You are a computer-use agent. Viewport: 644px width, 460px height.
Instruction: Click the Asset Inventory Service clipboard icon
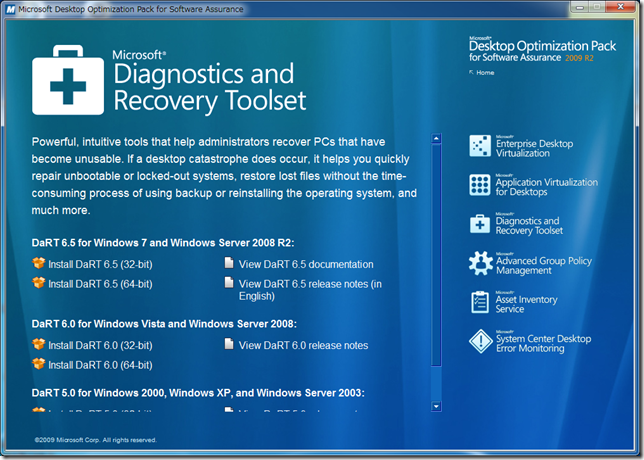coord(480,302)
